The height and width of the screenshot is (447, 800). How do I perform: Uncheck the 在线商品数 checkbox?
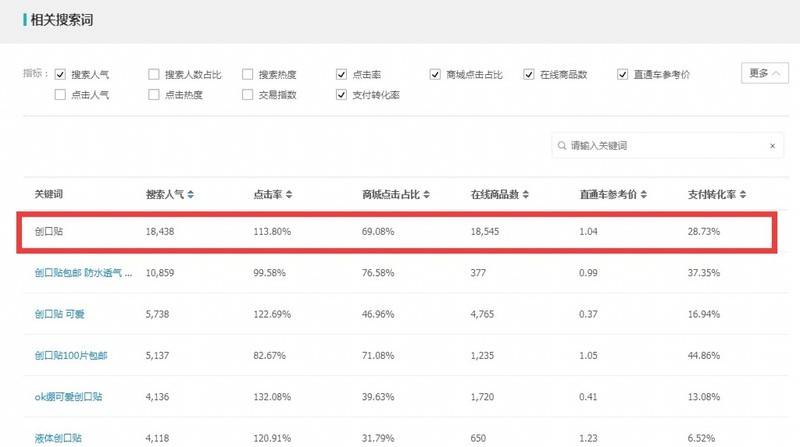tap(529, 74)
